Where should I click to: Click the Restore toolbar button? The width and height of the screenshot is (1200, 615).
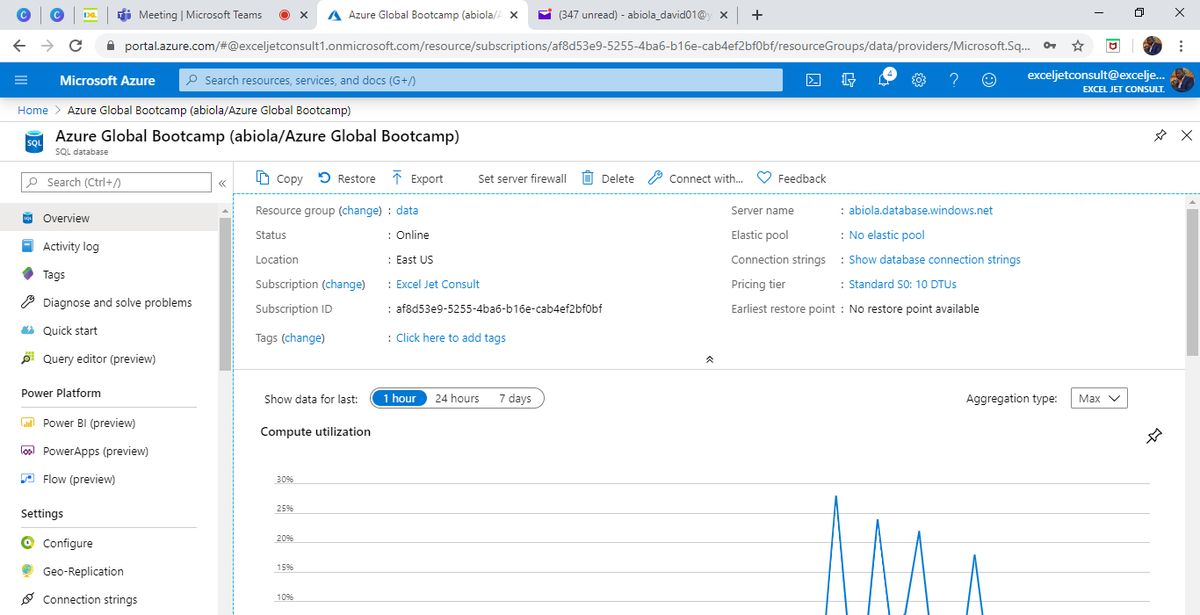coord(347,178)
